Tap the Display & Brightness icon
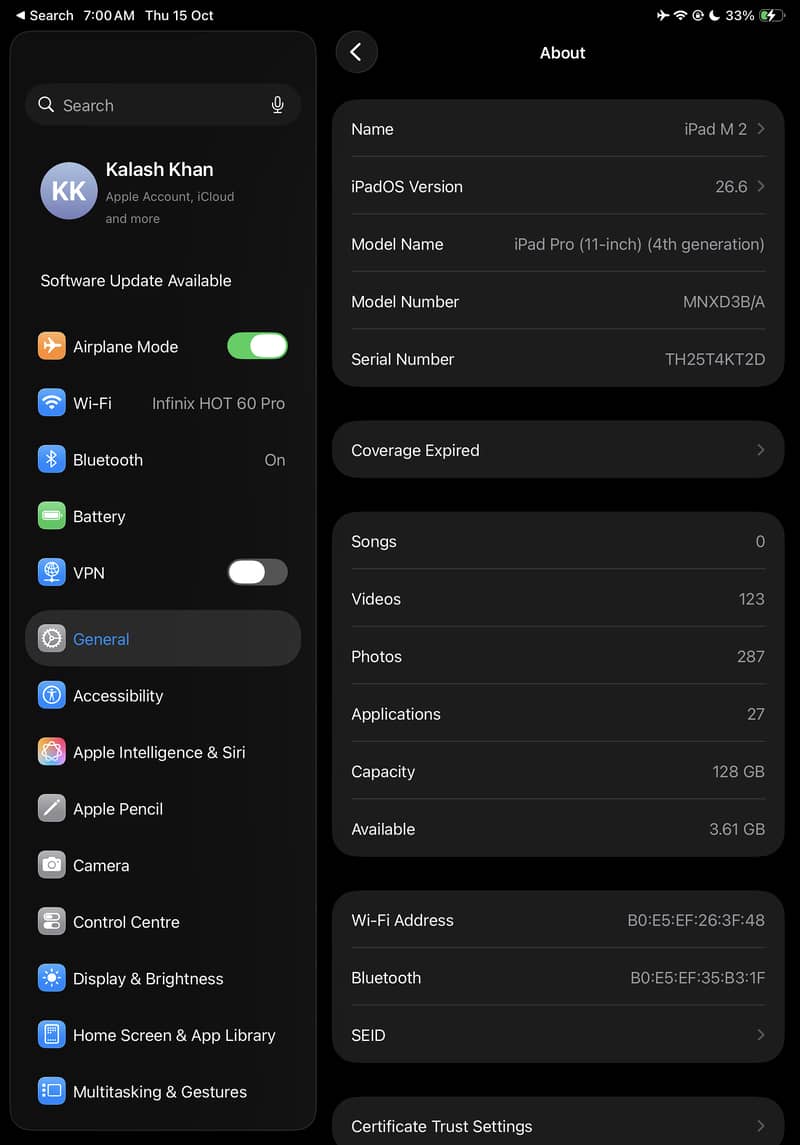This screenshot has height=1145, width=800. (51, 978)
